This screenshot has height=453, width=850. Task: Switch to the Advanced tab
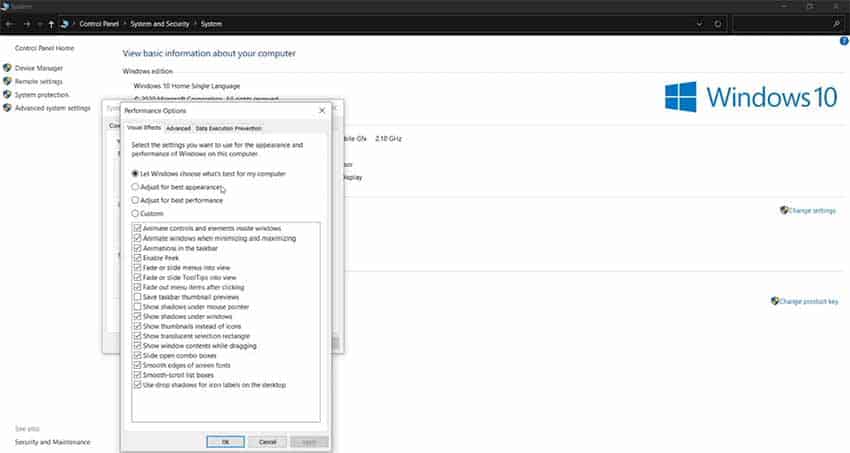tap(178, 128)
